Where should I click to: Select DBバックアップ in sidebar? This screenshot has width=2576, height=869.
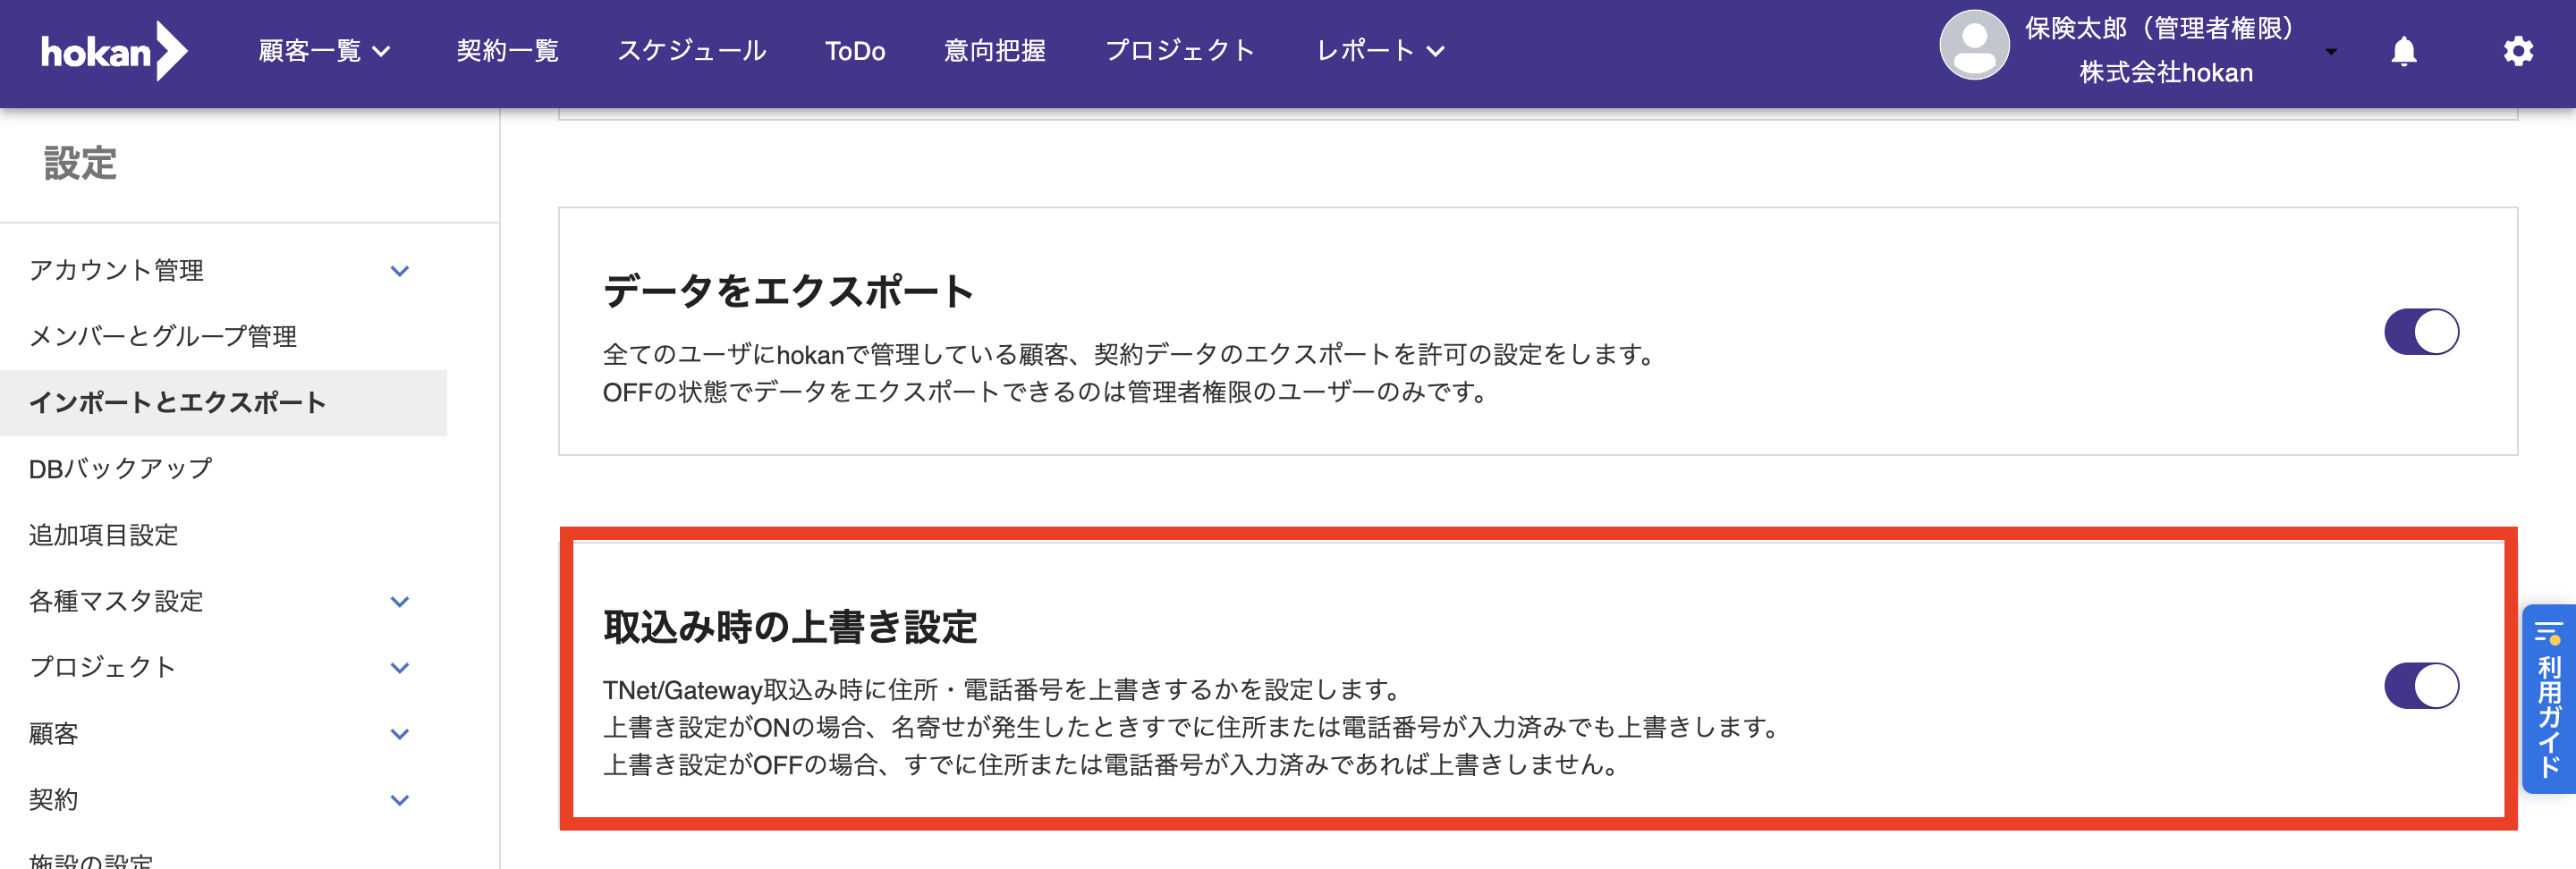point(120,469)
